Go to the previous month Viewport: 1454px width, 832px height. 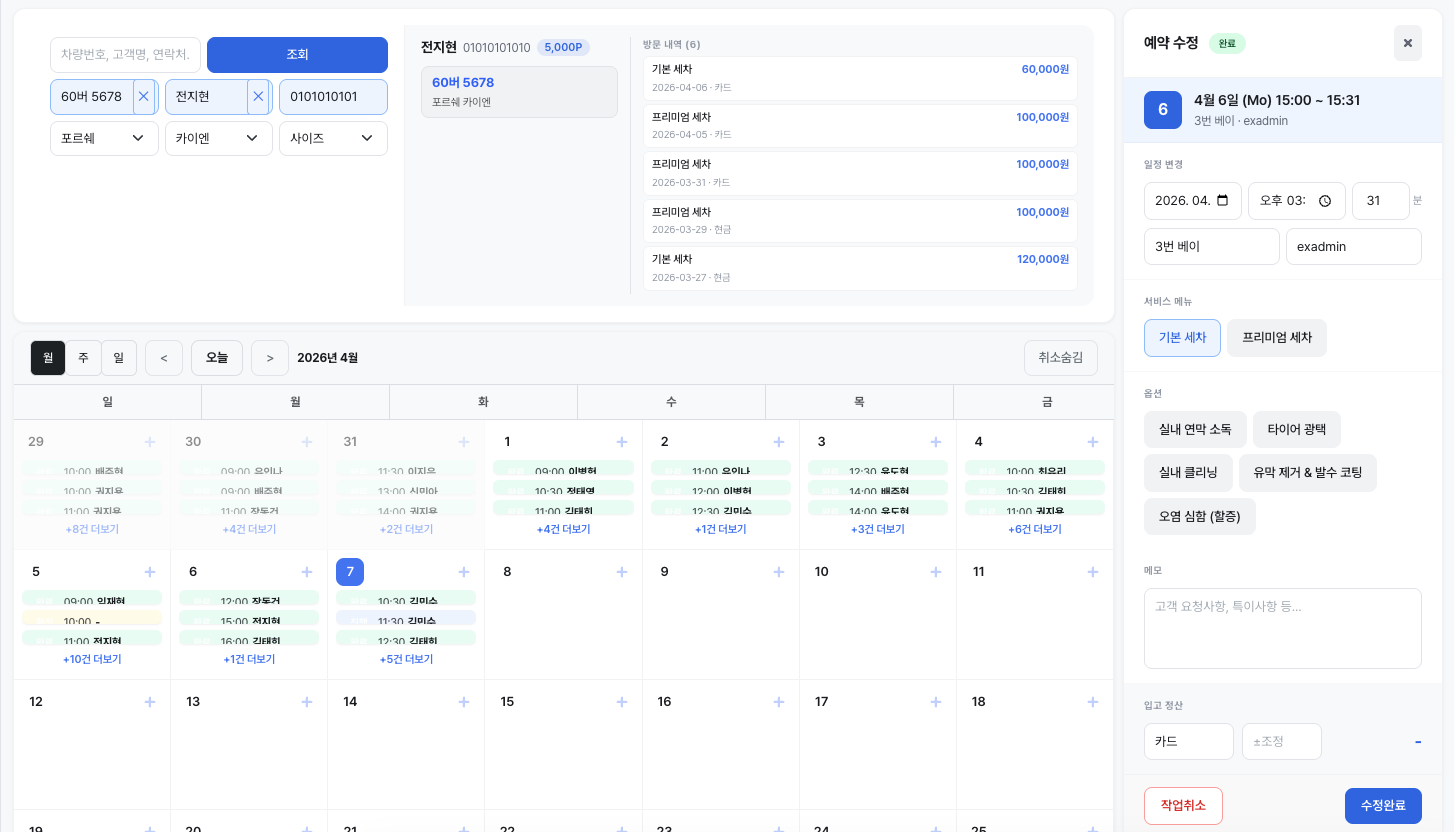pos(164,358)
